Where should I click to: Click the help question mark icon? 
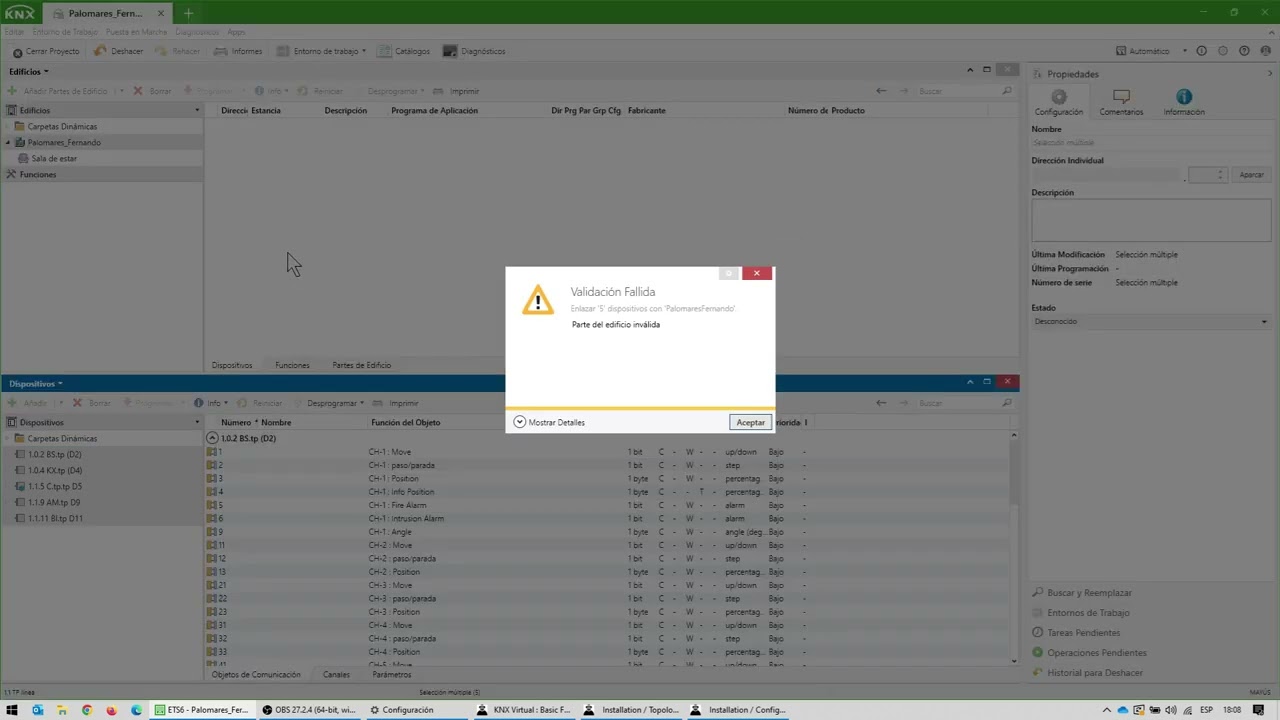1244,51
